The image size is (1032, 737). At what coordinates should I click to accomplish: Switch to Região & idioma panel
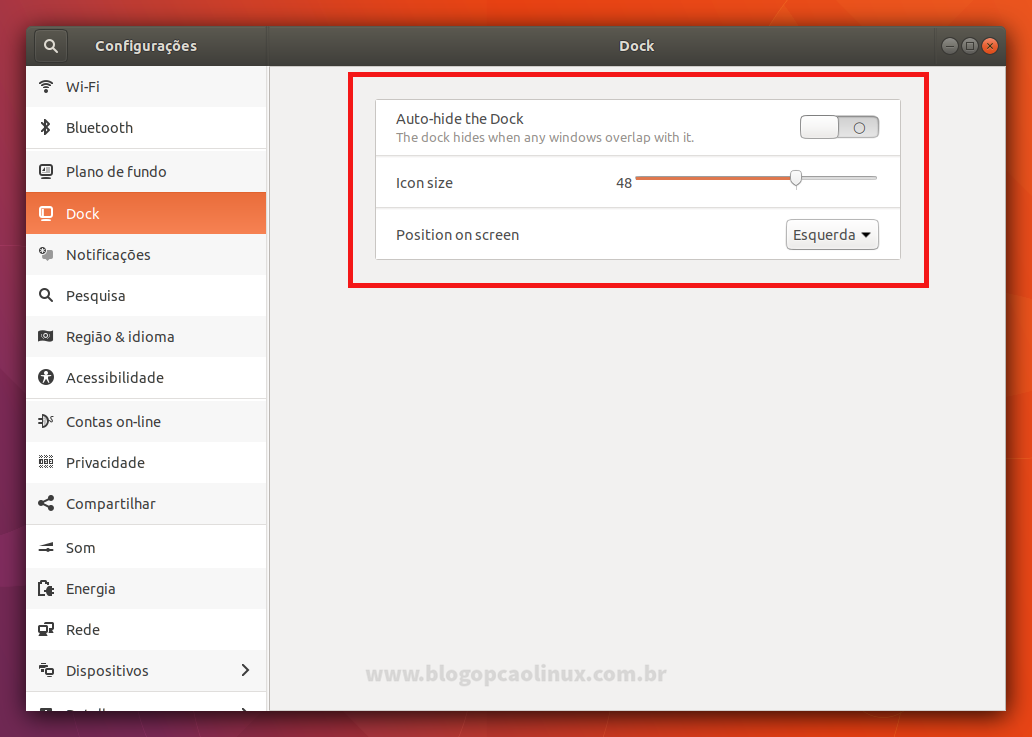click(146, 336)
